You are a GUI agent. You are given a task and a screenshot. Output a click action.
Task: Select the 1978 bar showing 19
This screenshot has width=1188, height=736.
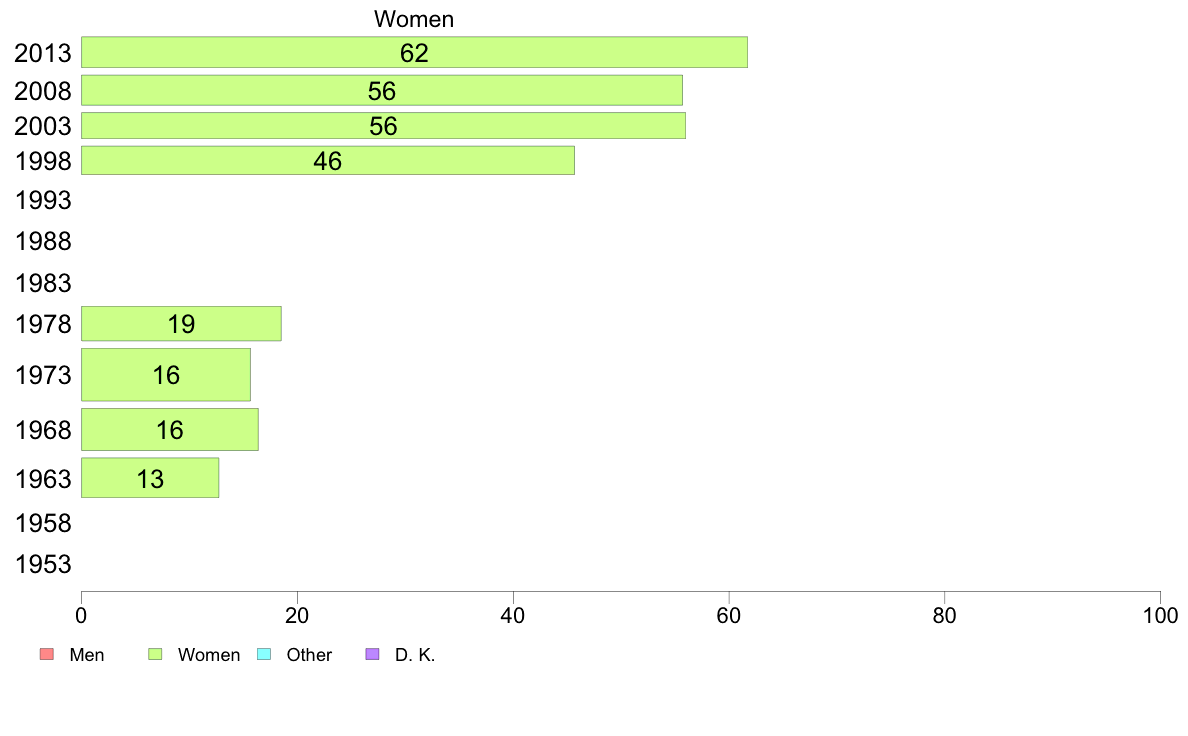[x=181, y=324]
